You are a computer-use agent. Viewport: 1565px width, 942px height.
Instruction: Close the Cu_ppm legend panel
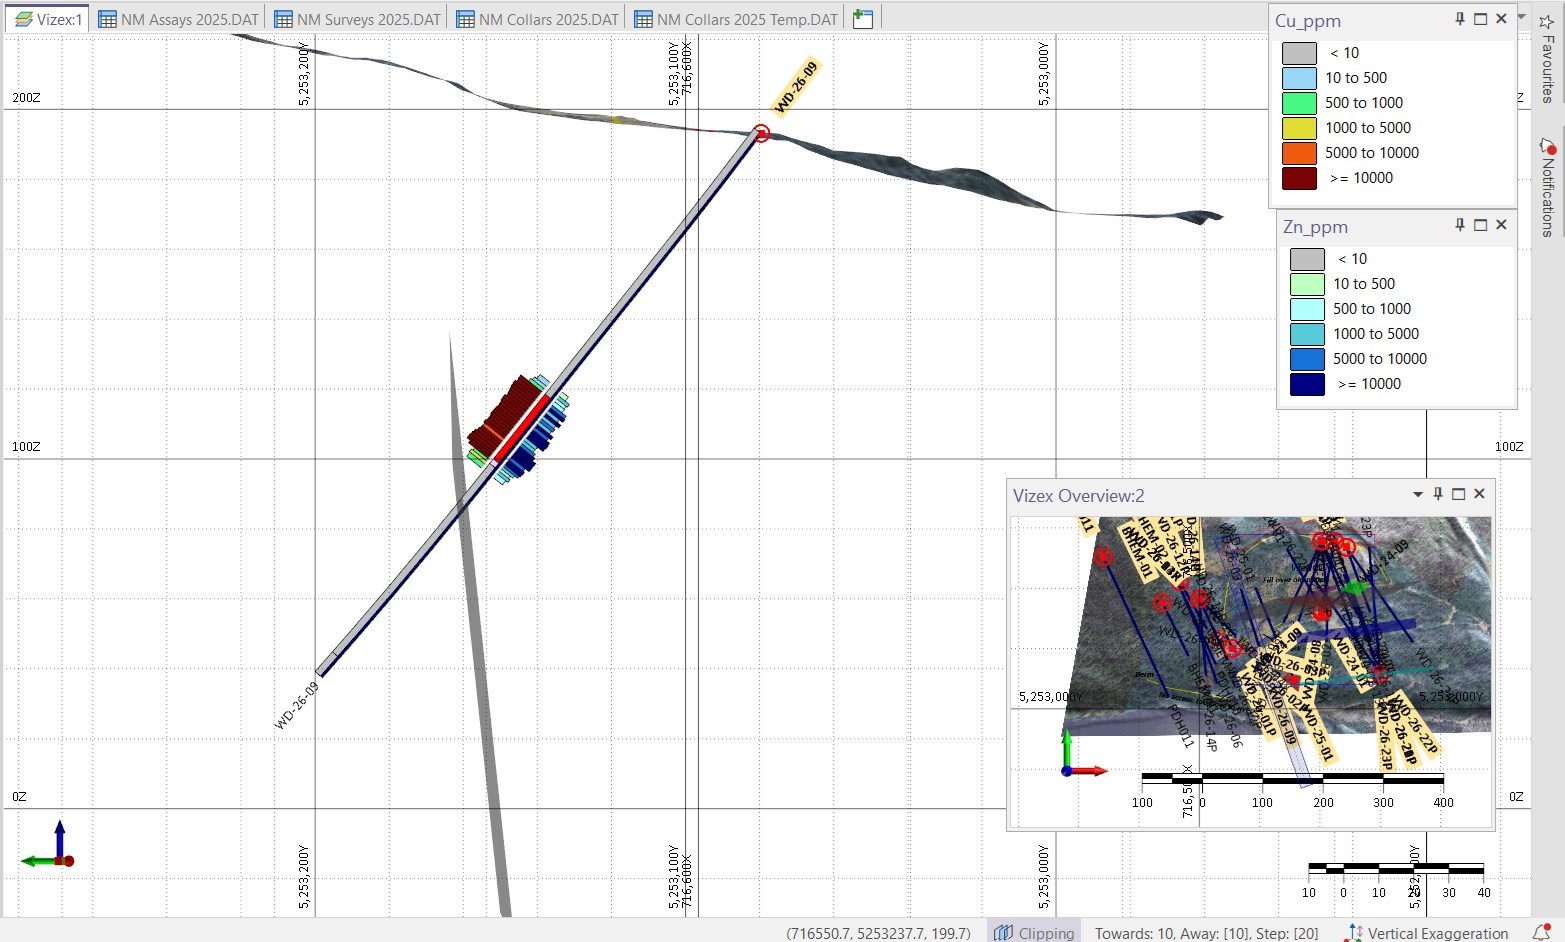point(1501,19)
